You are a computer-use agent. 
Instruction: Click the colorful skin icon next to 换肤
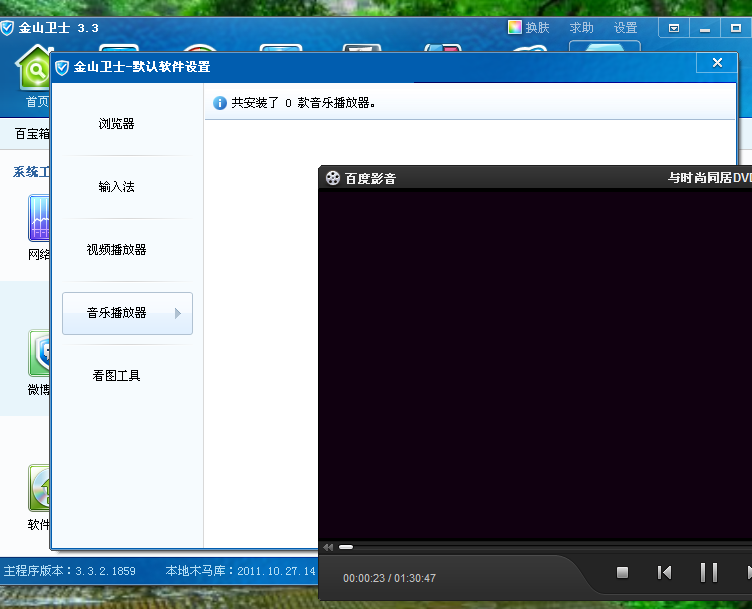(515, 27)
